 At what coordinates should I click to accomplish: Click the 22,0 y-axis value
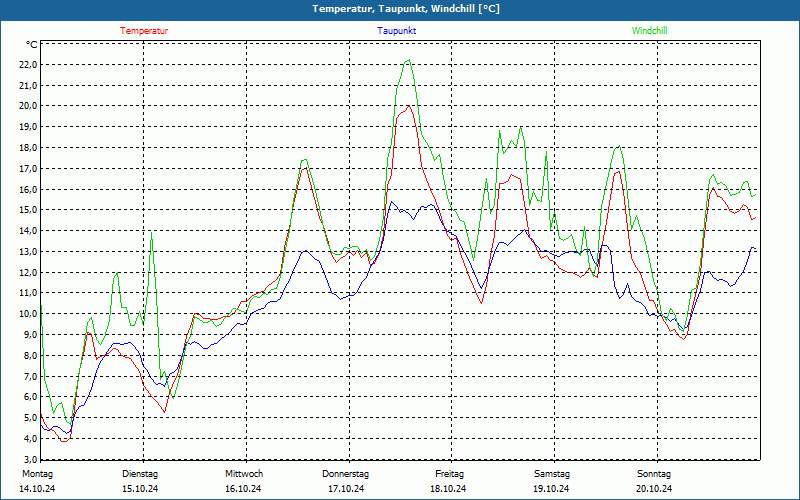[28, 65]
